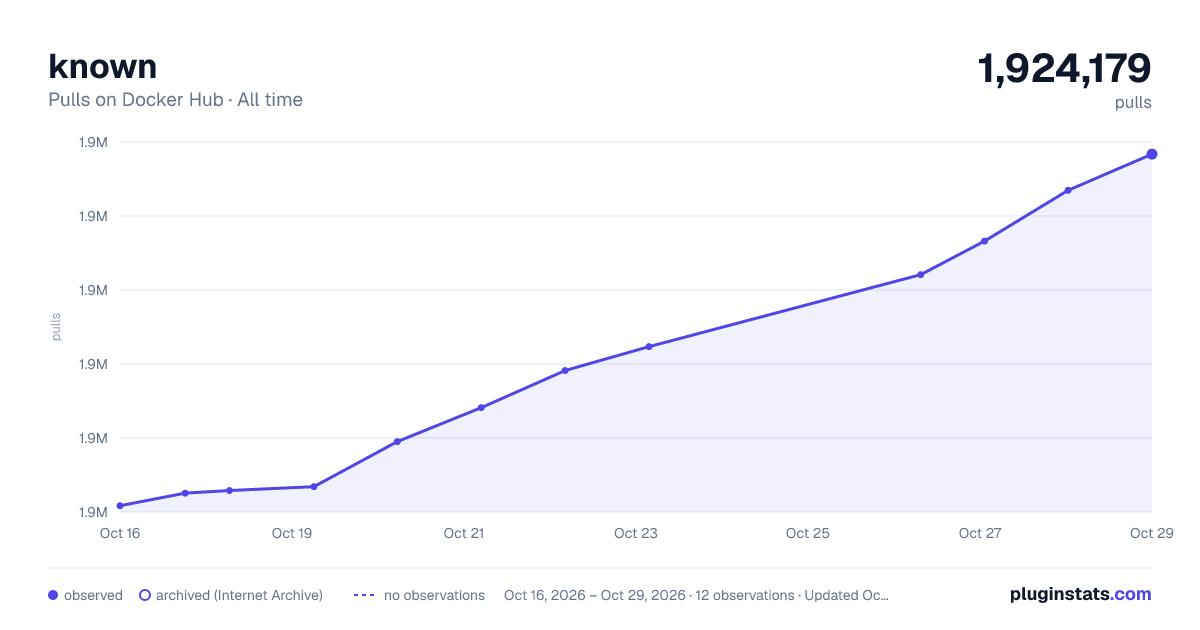Click the 'archived (Internet Archive)' legend circle
This screenshot has width=1200, height=630.
145,595
